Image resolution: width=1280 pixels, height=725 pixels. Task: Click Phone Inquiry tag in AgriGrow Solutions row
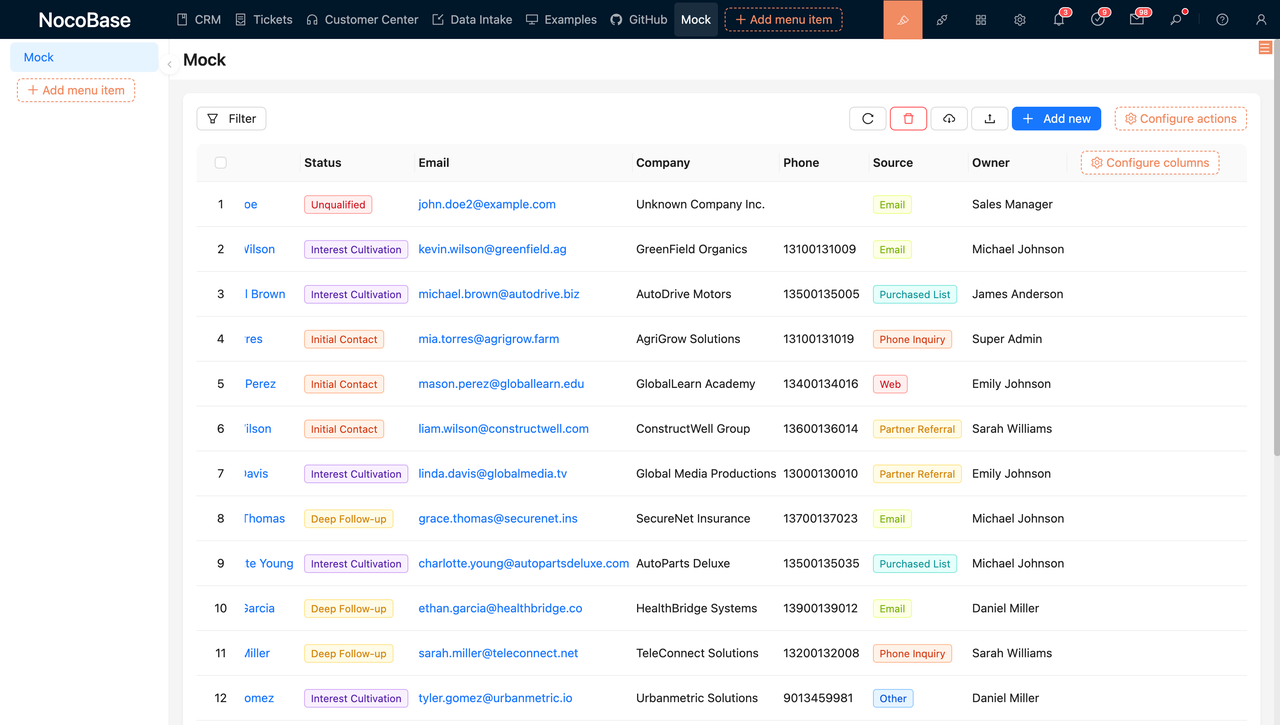coord(912,340)
